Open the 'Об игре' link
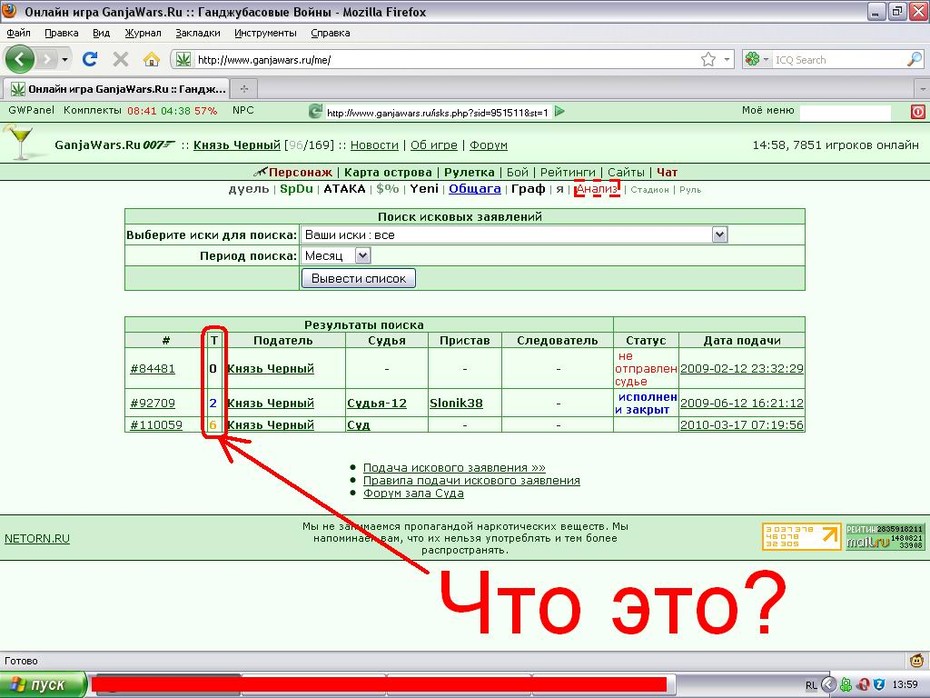Screen dimensions: 930x698 pos(434,145)
